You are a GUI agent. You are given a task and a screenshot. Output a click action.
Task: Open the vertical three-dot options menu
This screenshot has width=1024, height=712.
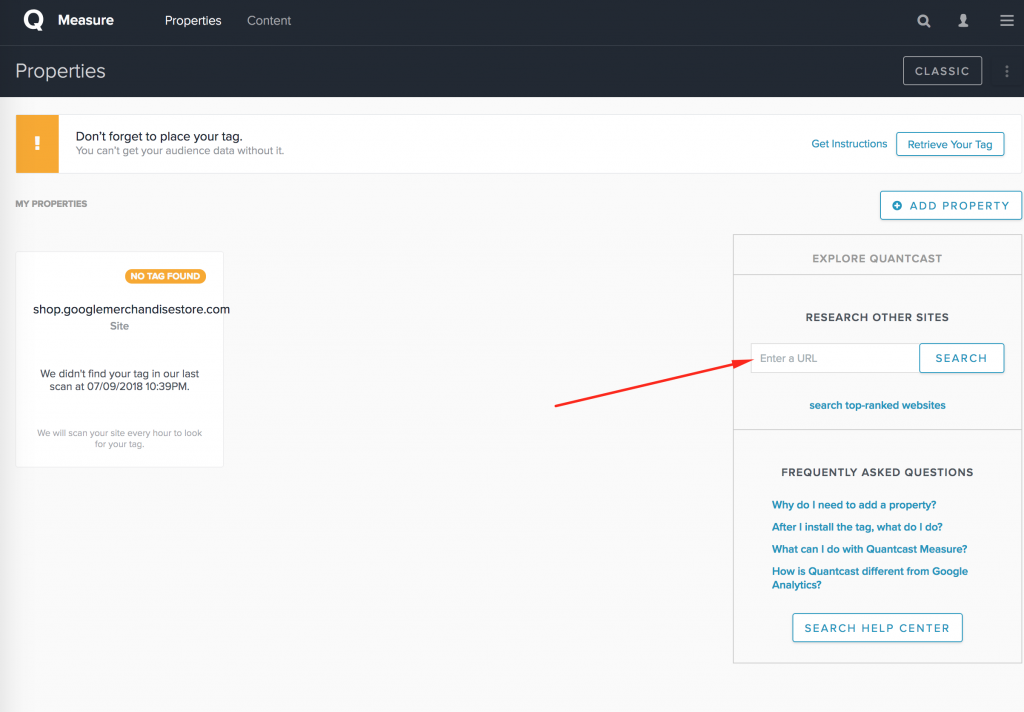pos(1007,71)
